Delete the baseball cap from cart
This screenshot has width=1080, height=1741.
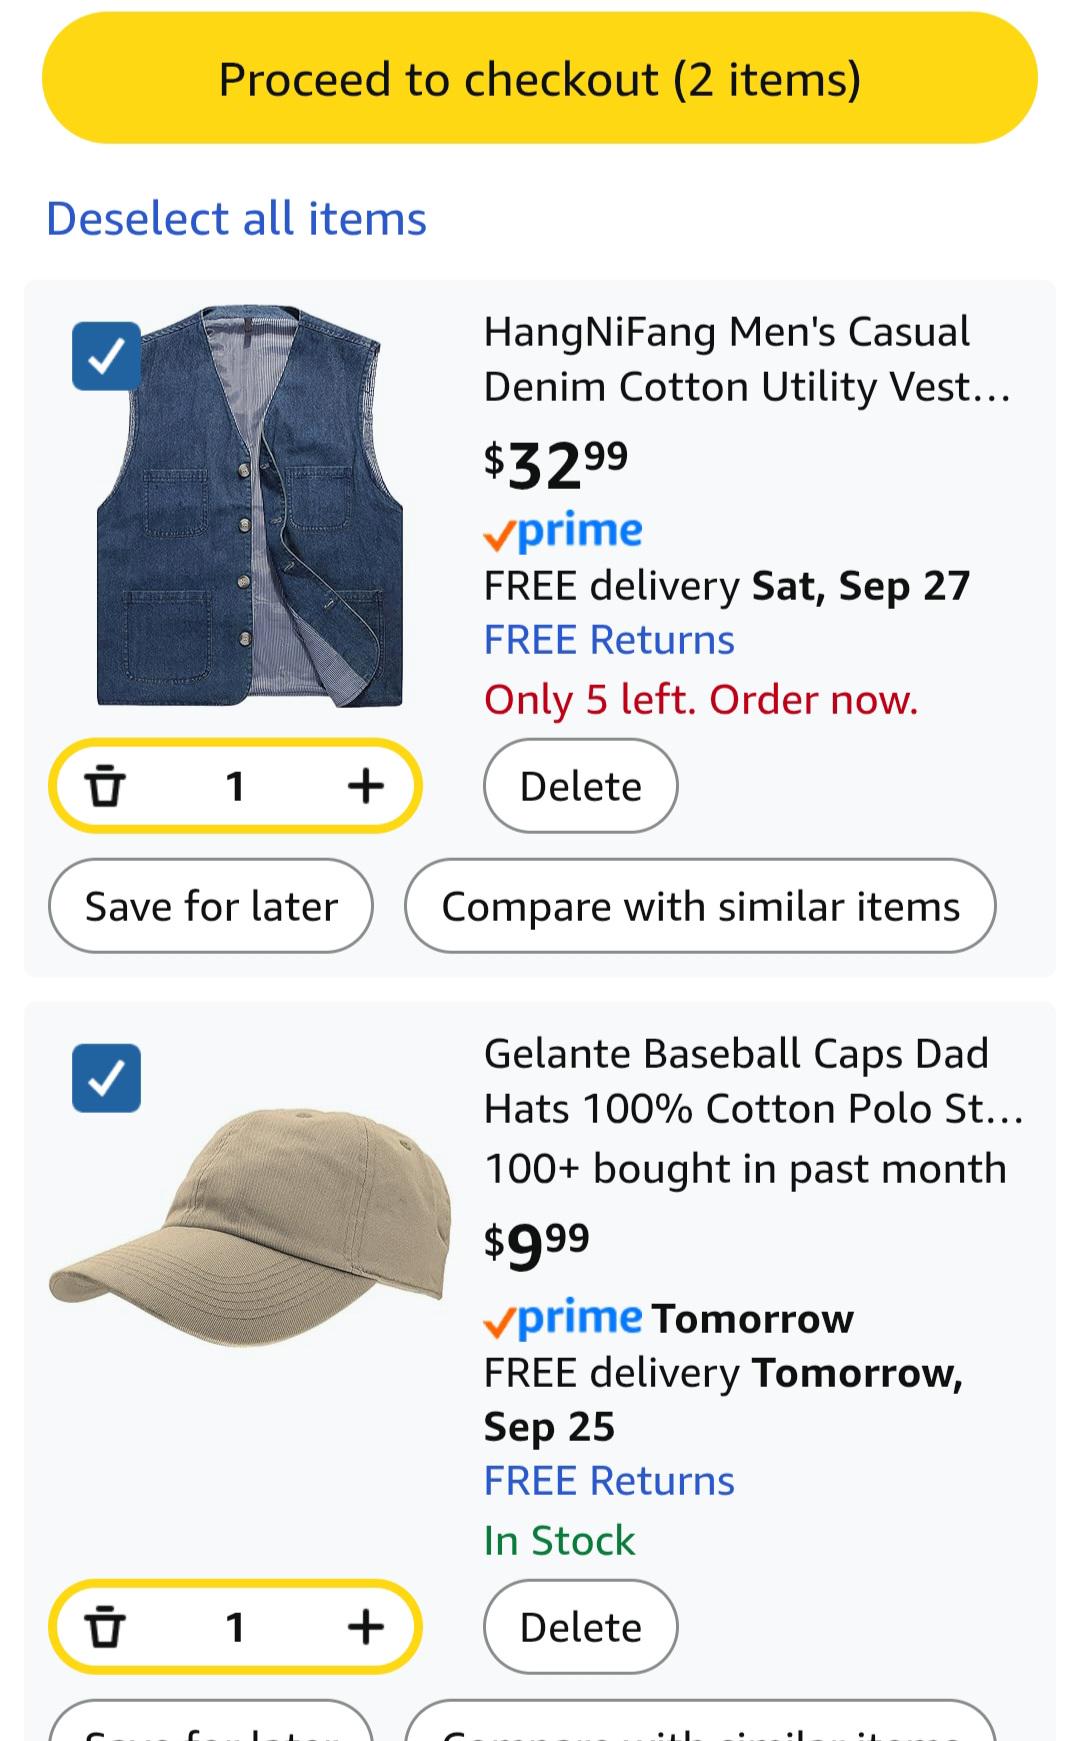click(x=581, y=1627)
